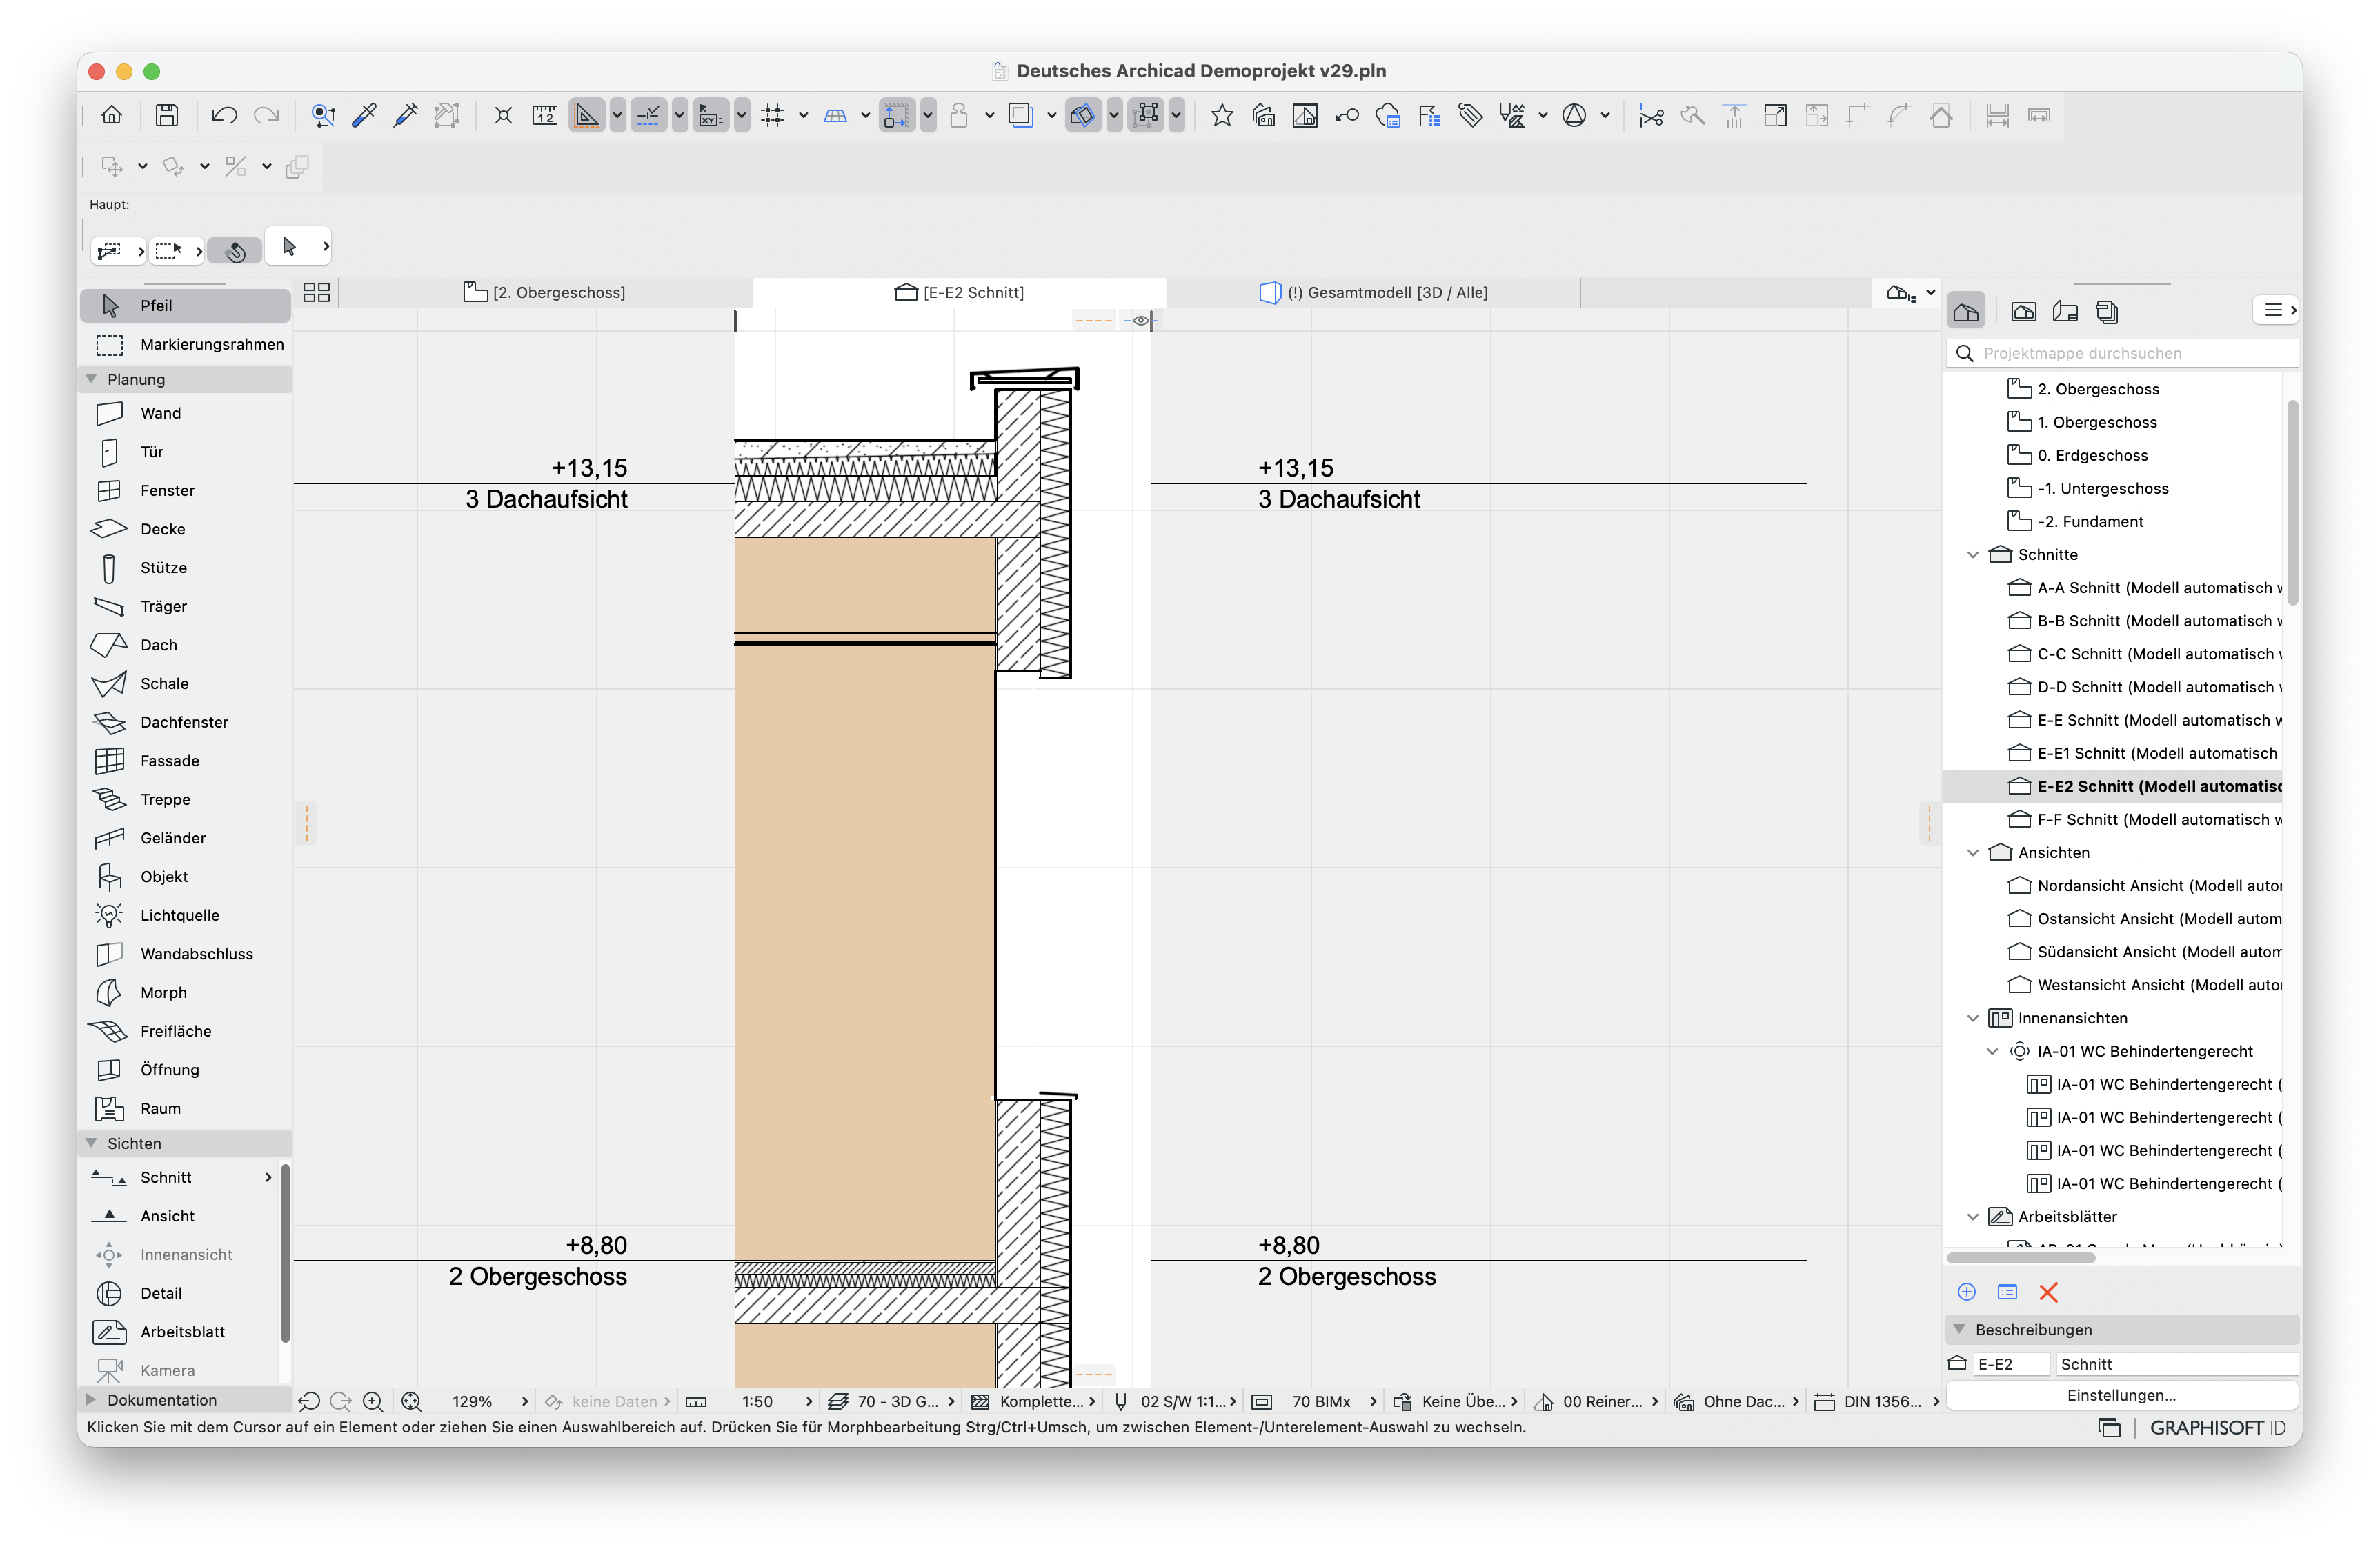
Task: Click the Save disk icon
Action: tap(167, 115)
